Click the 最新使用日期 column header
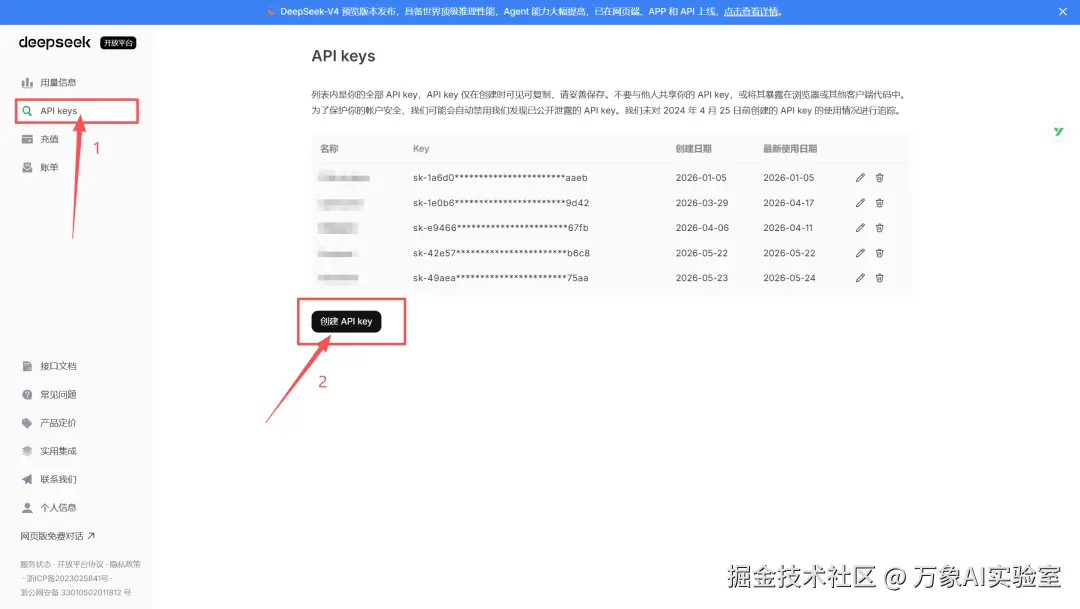This screenshot has height=609, width=1080. click(790, 149)
